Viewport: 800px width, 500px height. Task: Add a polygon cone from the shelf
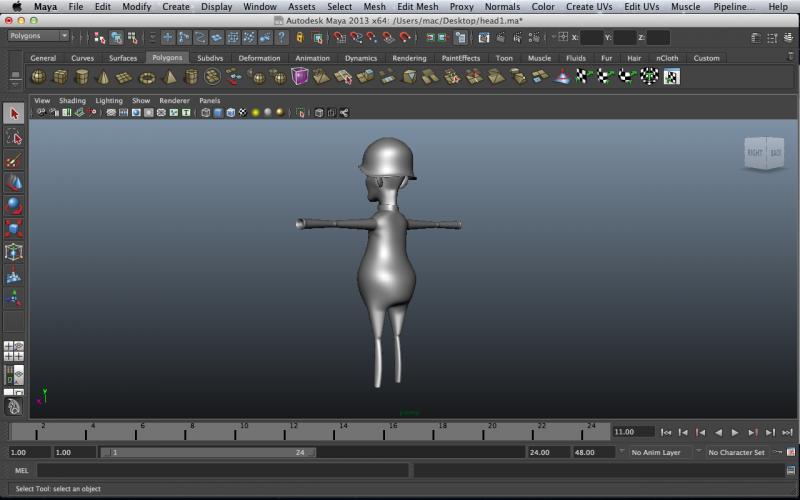click(x=103, y=77)
